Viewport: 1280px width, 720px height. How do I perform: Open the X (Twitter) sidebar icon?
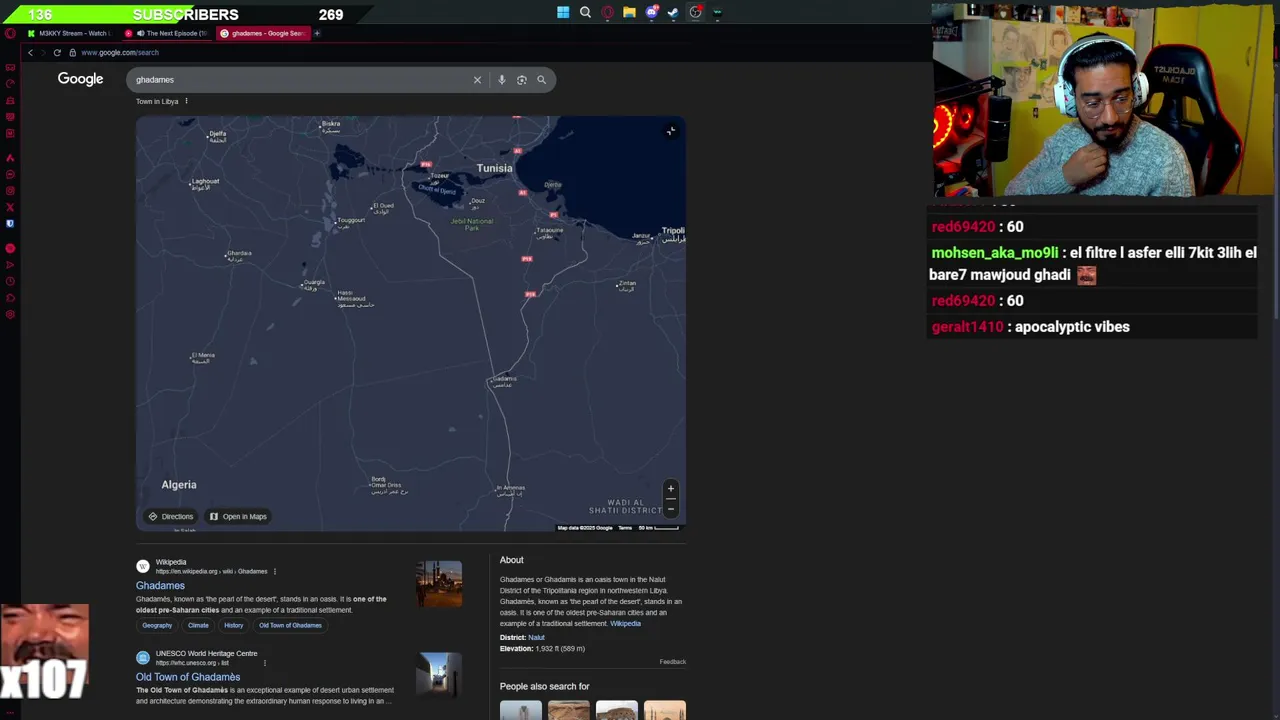pyautogui.click(x=10, y=207)
